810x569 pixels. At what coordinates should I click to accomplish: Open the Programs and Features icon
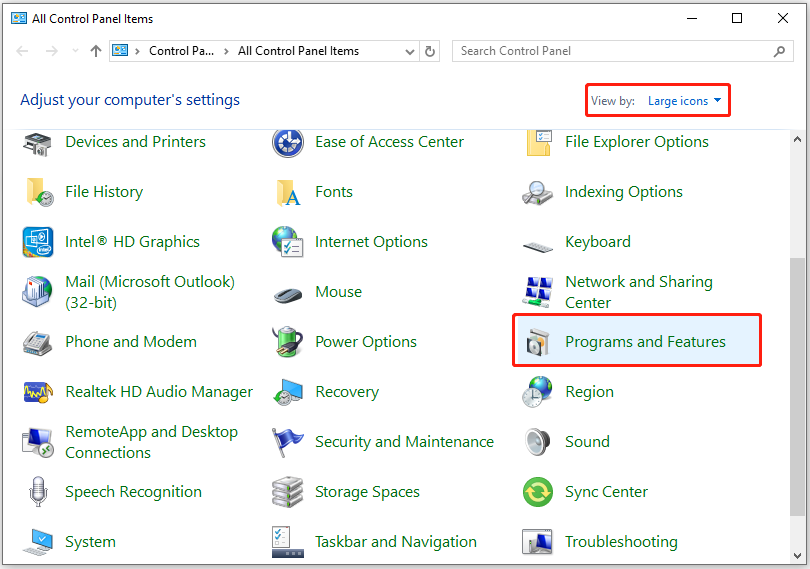click(537, 343)
